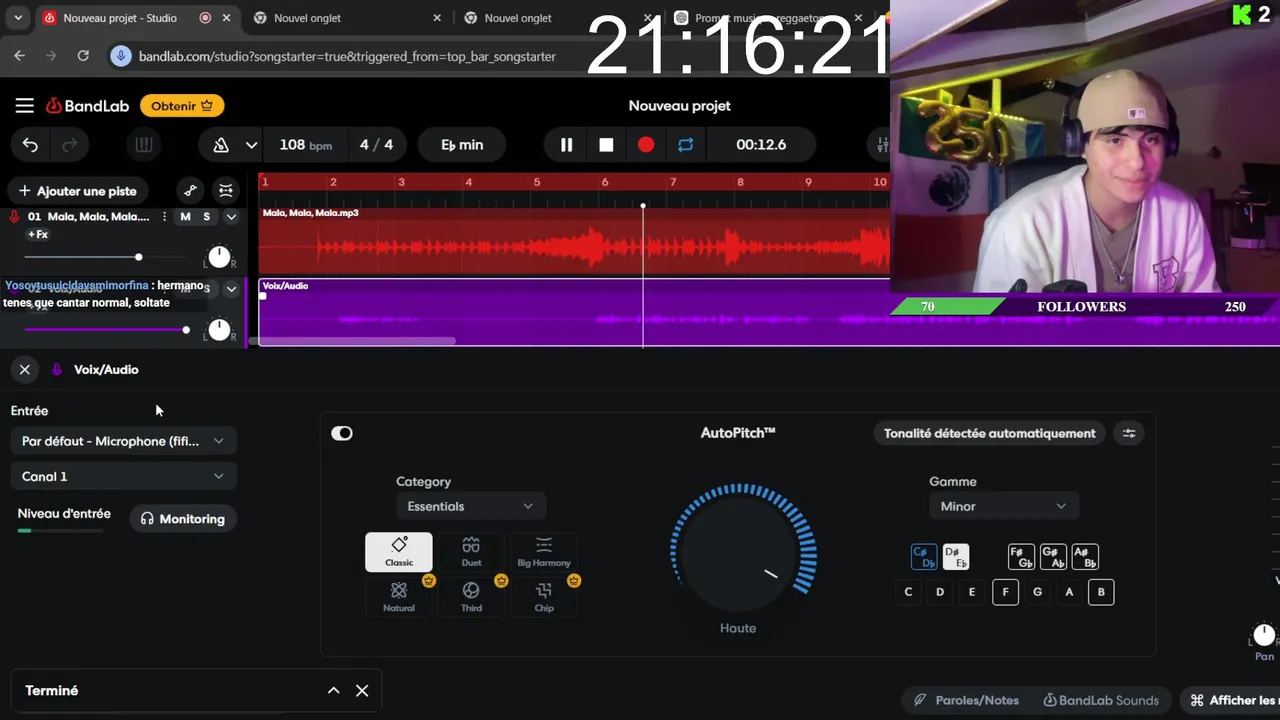Select the Mala, Mala, Mala.mp3 region
The height and width of the screenshot is (720, 1280).
coord(574,240)
